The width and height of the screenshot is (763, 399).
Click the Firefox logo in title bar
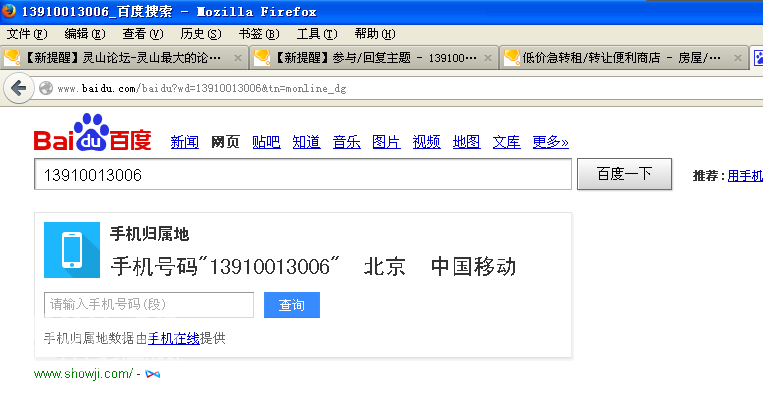click(8, 10)
